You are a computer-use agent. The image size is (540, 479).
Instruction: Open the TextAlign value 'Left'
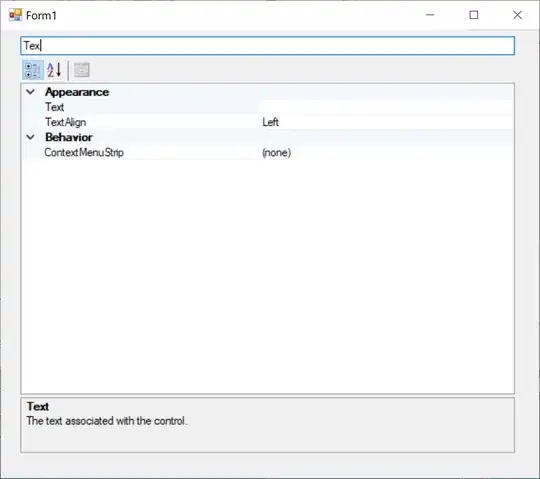pyautogui.click(x=270, y=122)
